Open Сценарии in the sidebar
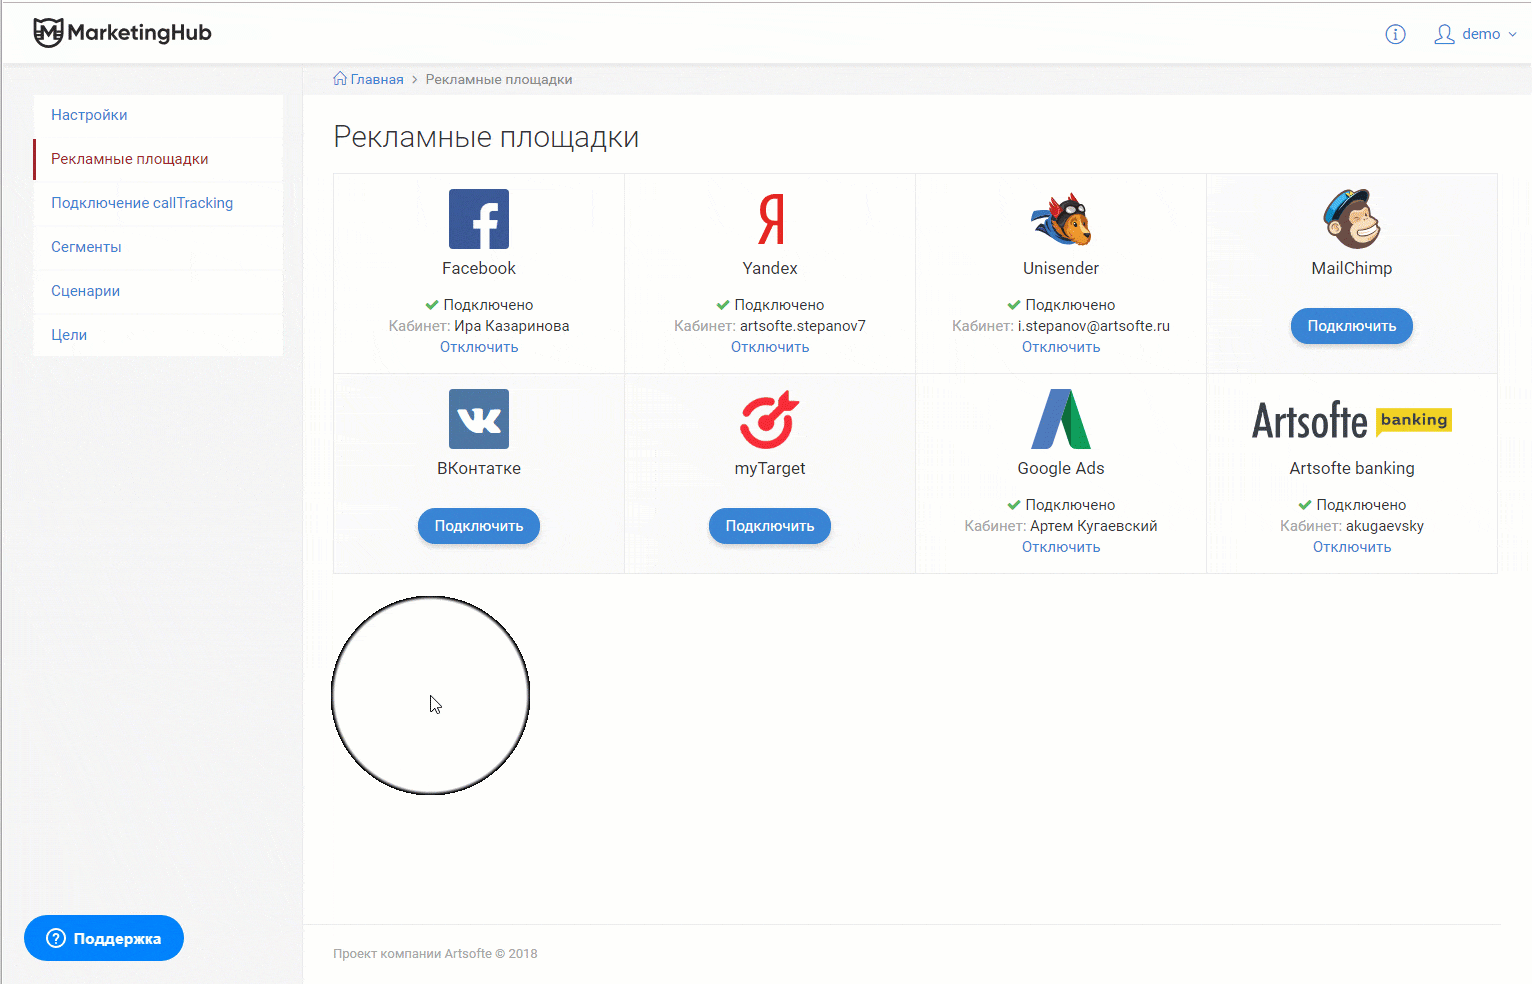This screenshot has height=984, width=1532. (158, 291)
